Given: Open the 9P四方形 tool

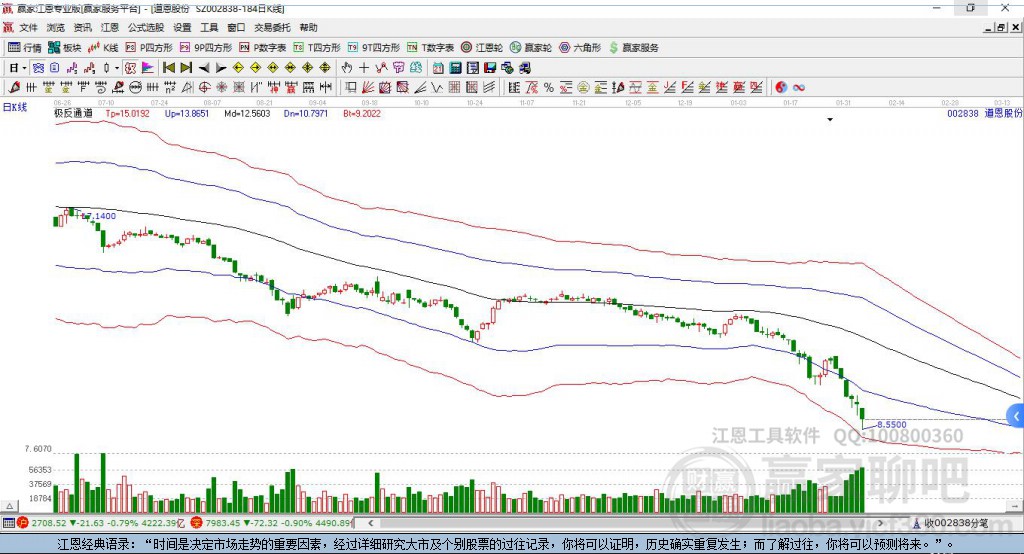Looking at the screenshot, I should pyautogui.click(x=206, y=48).
